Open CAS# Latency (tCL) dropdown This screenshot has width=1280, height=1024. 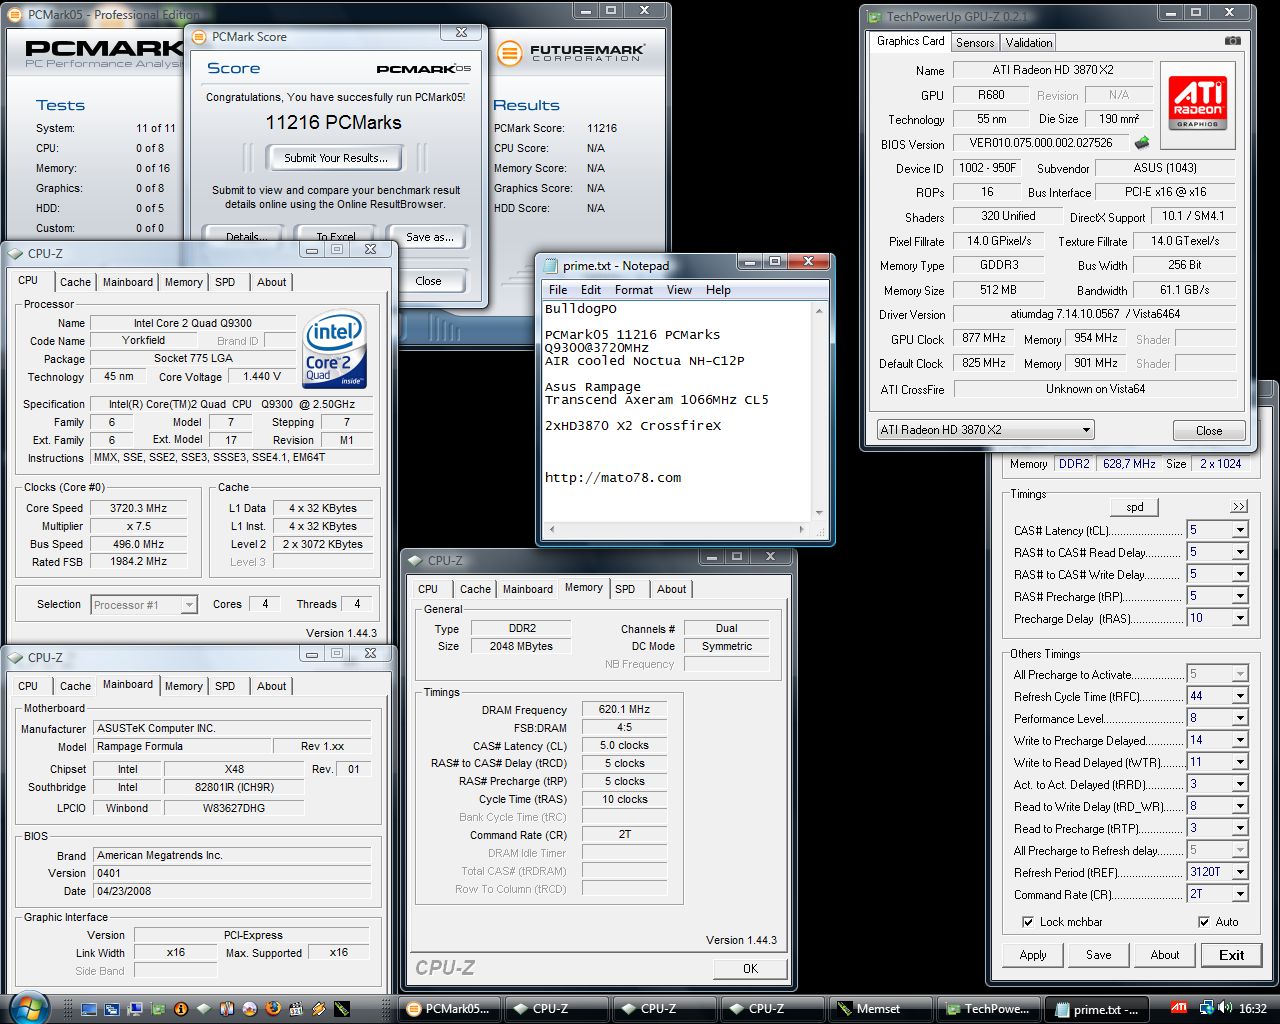coord(1240,530)
